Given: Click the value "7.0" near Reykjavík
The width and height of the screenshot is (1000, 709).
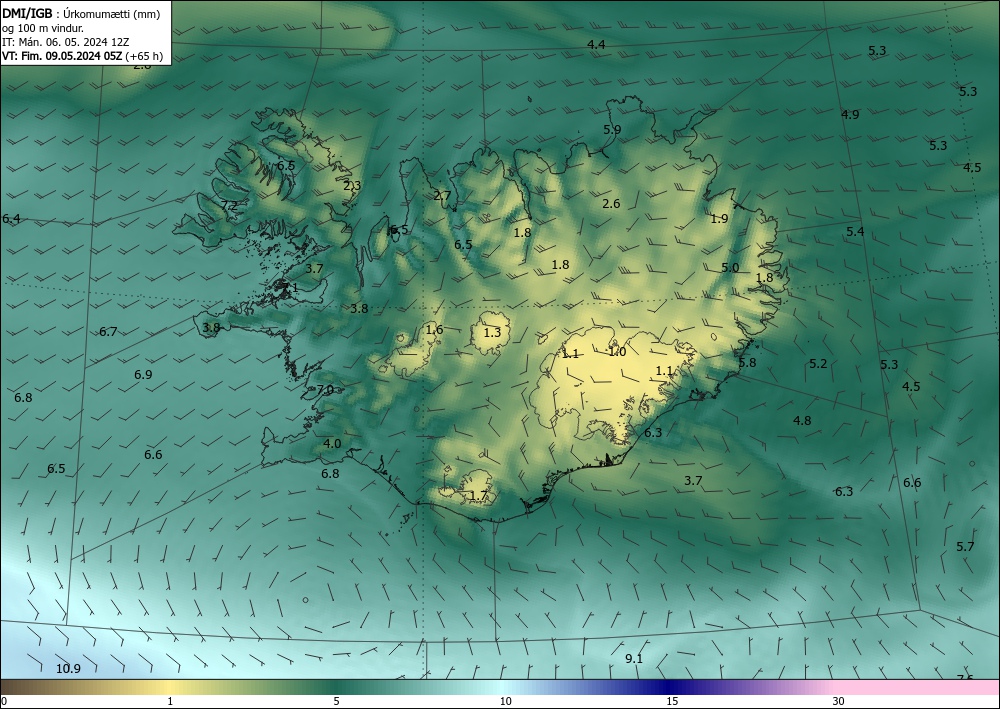Looking at the screenshot, I should tap(325, 390).
